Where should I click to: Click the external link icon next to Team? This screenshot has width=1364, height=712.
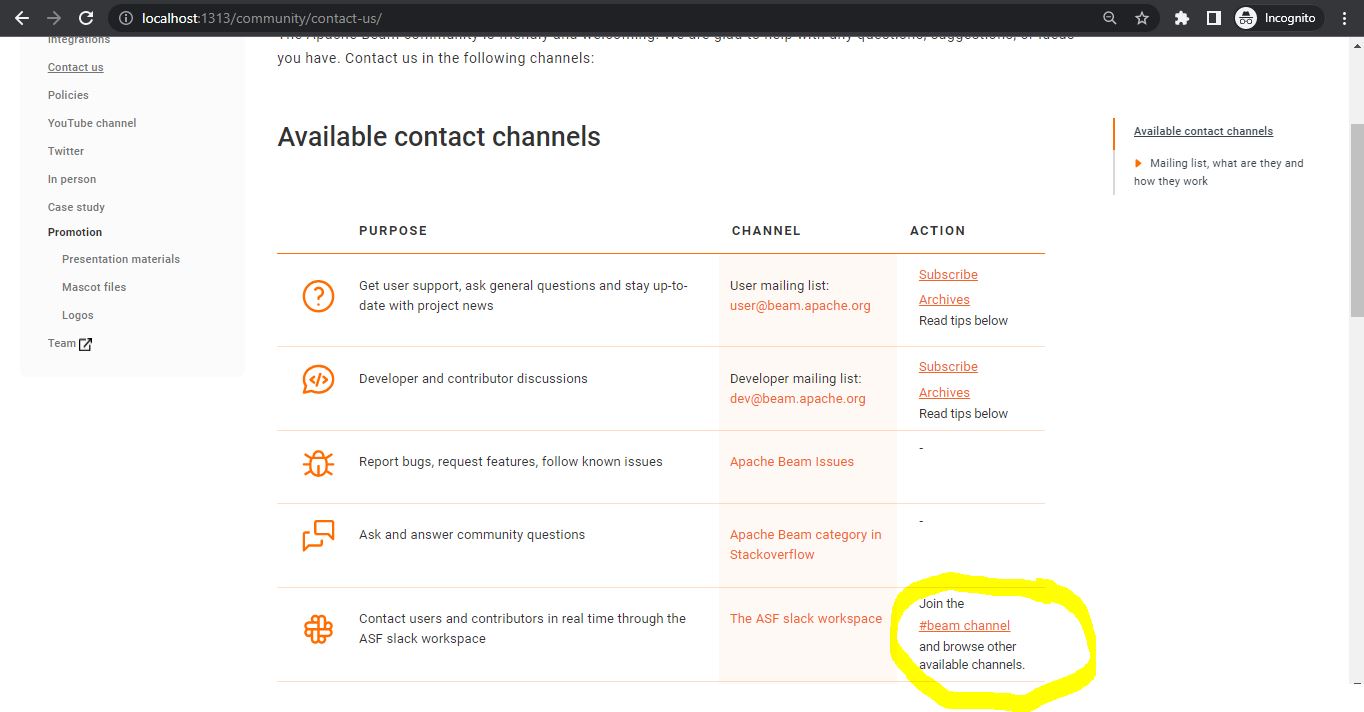point(85,344)
